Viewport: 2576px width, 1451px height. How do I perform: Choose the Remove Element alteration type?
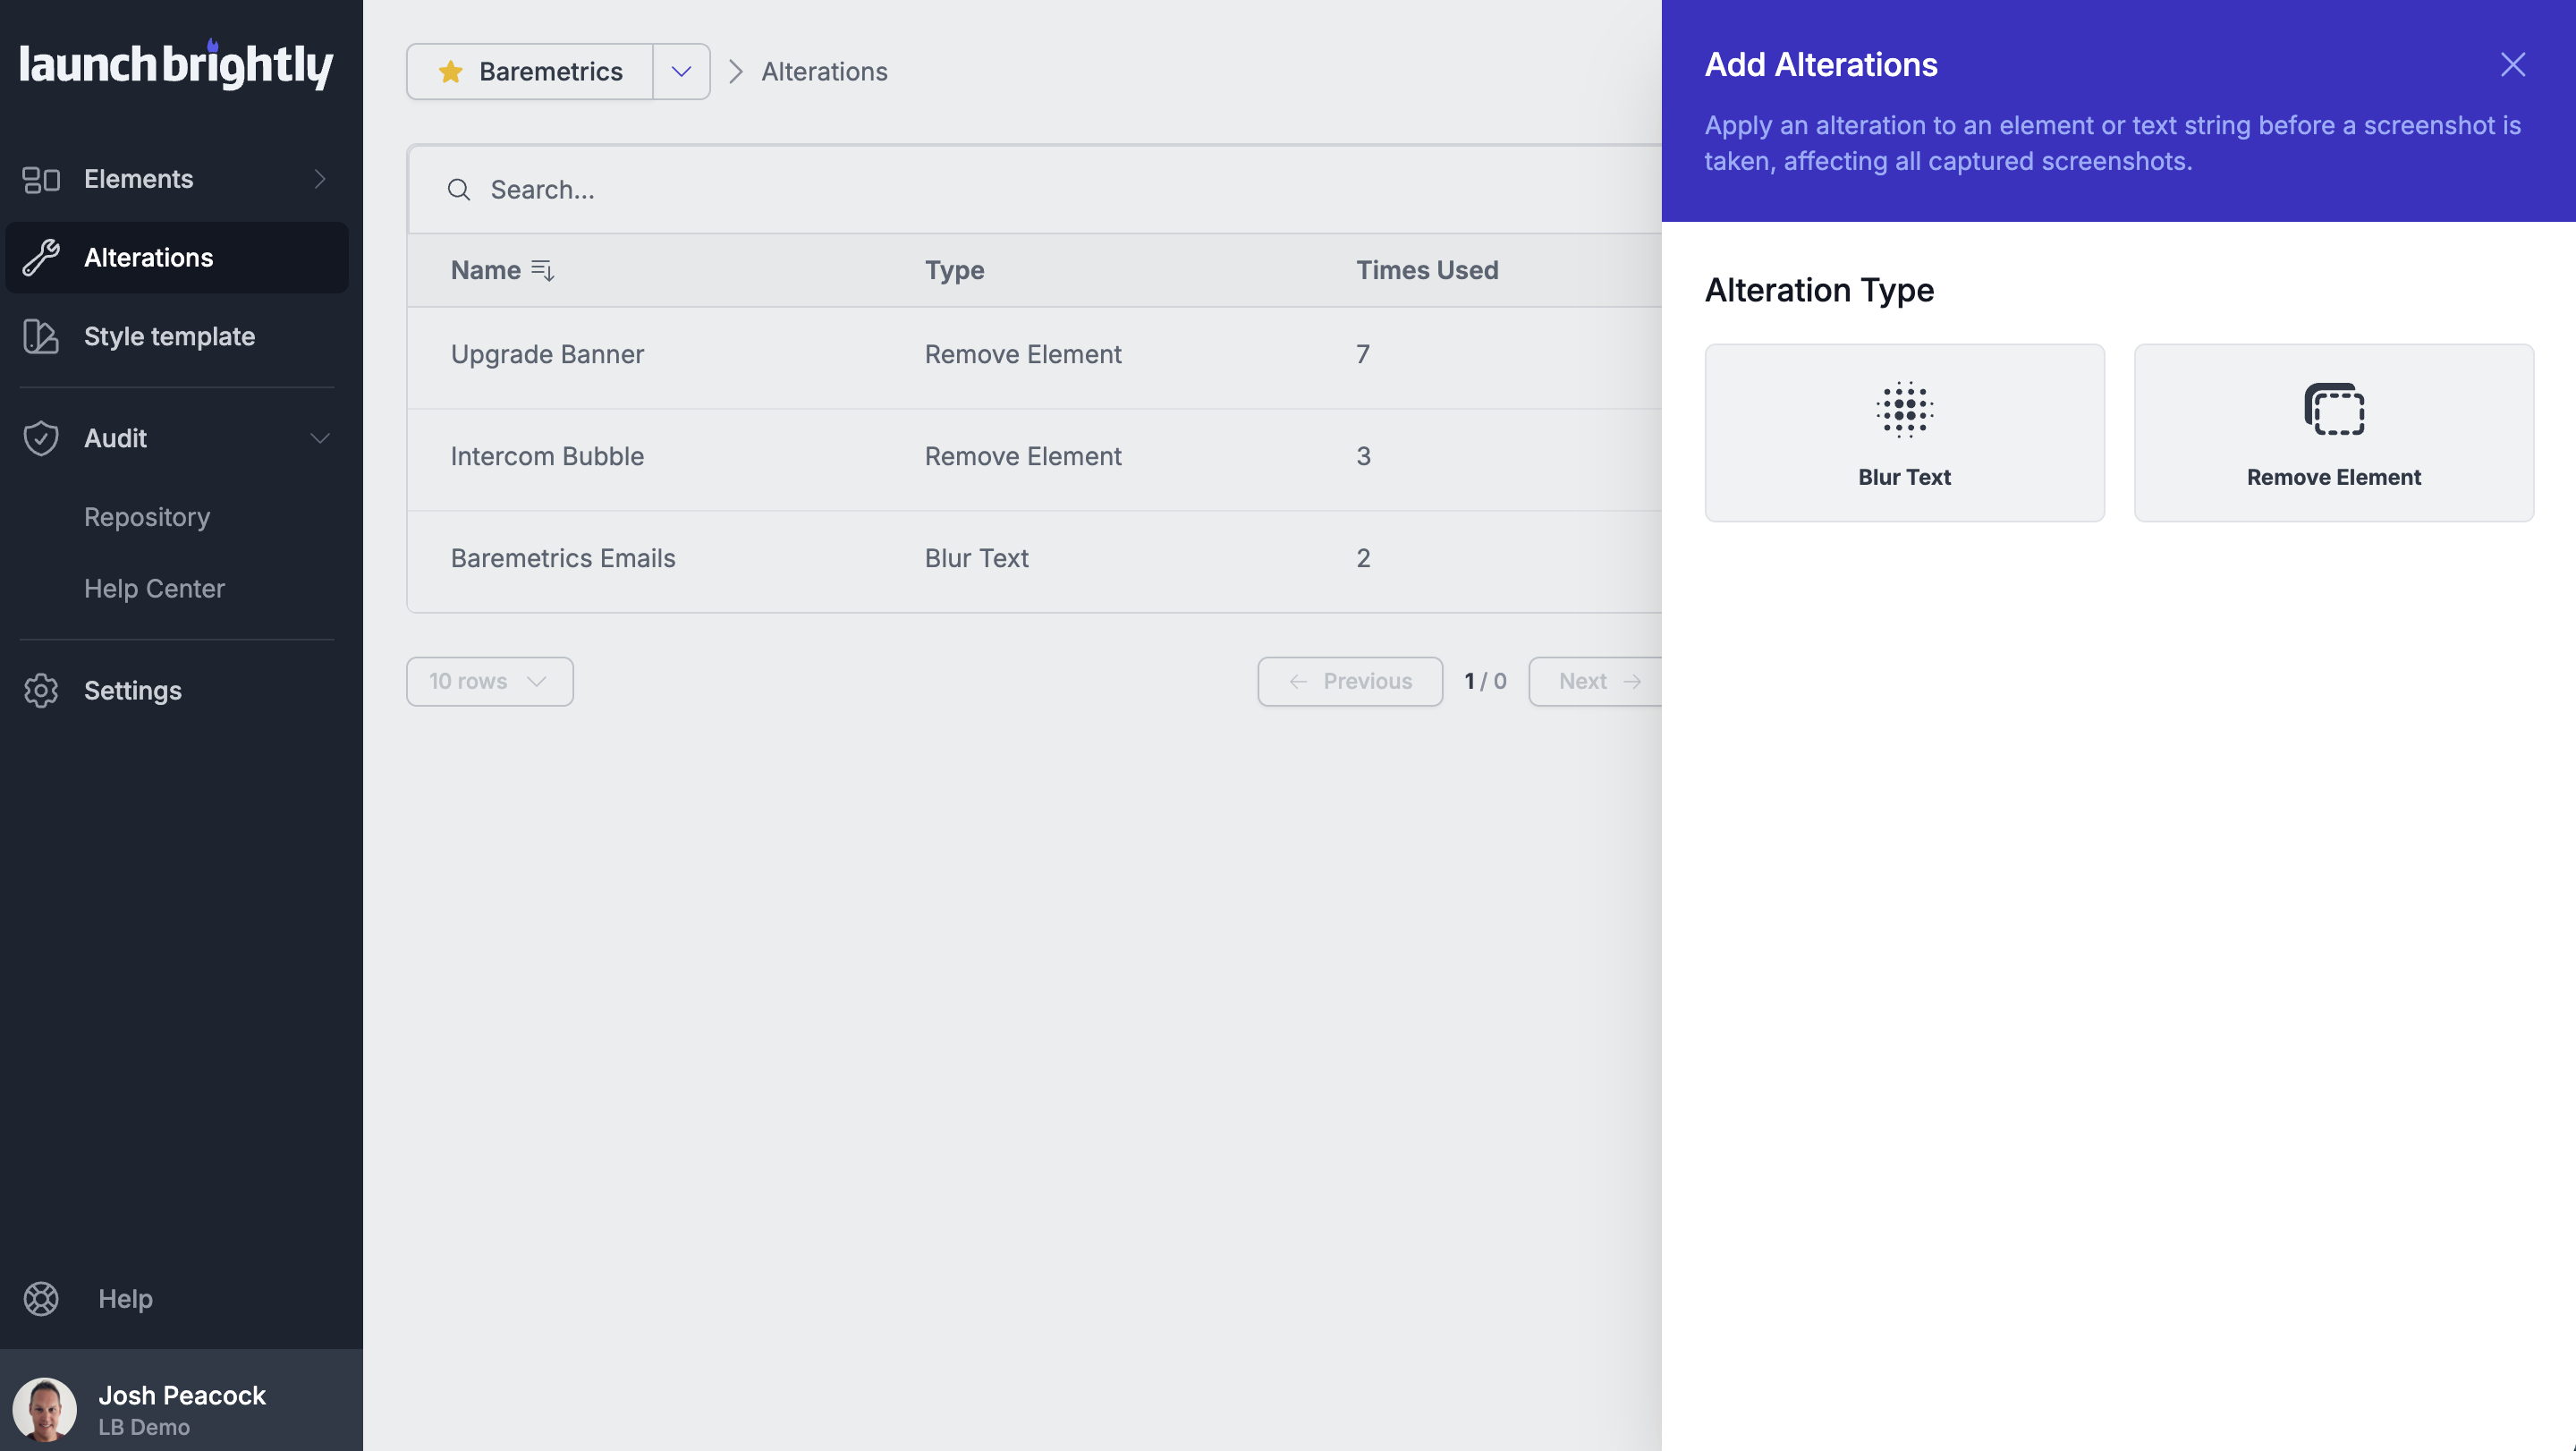tap(2334, 433)
